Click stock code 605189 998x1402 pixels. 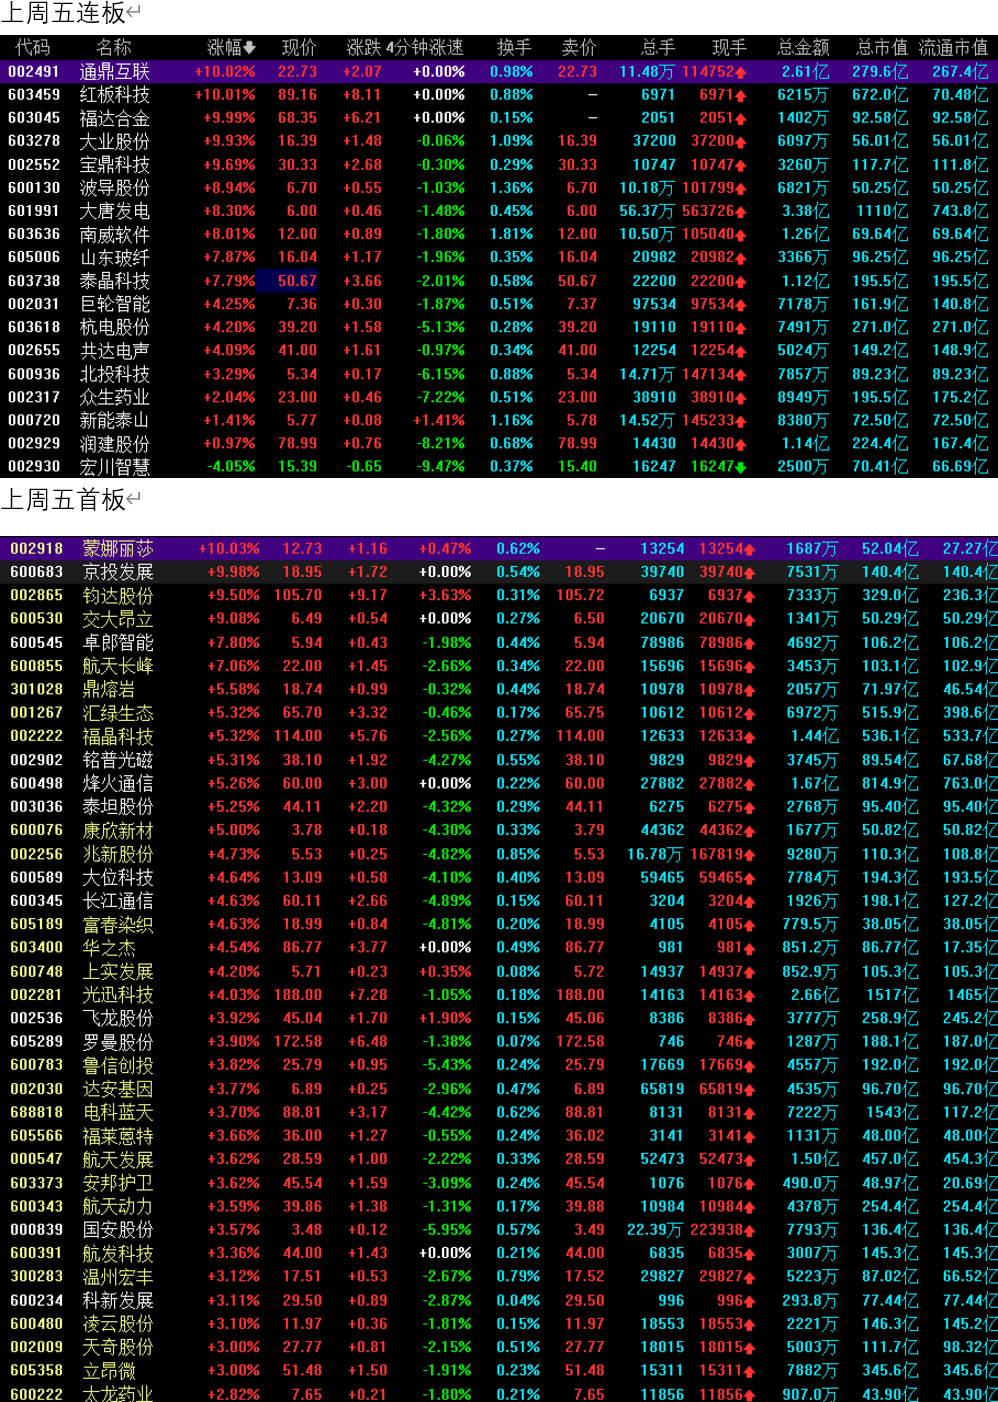coord(36,924)
